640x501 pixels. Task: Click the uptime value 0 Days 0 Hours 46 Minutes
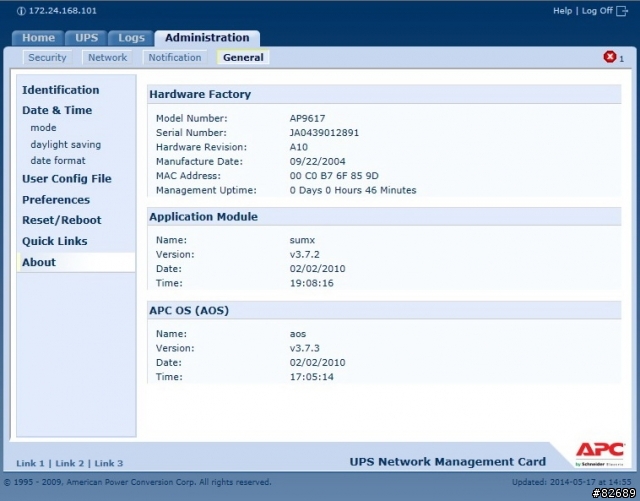(x=353, y=190)
